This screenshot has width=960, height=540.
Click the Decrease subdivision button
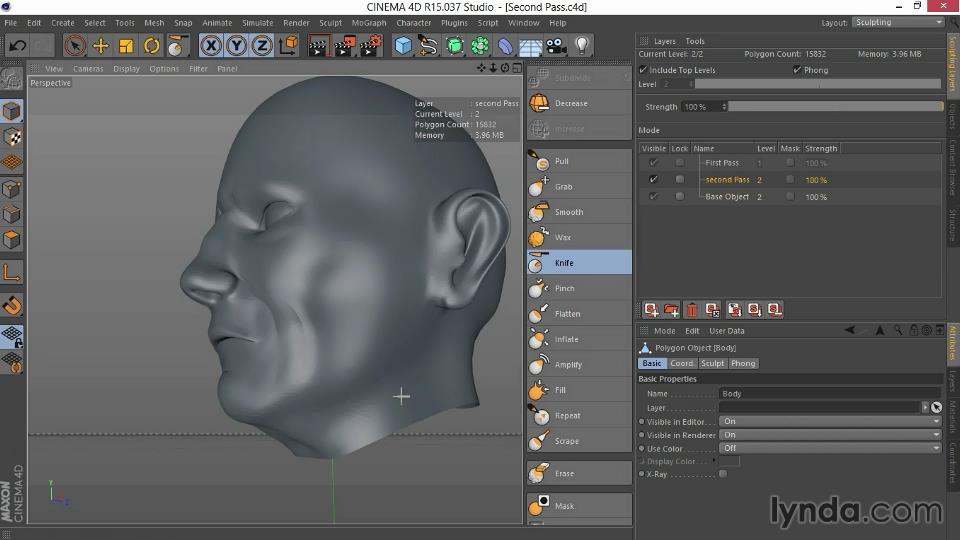point(570,103)
